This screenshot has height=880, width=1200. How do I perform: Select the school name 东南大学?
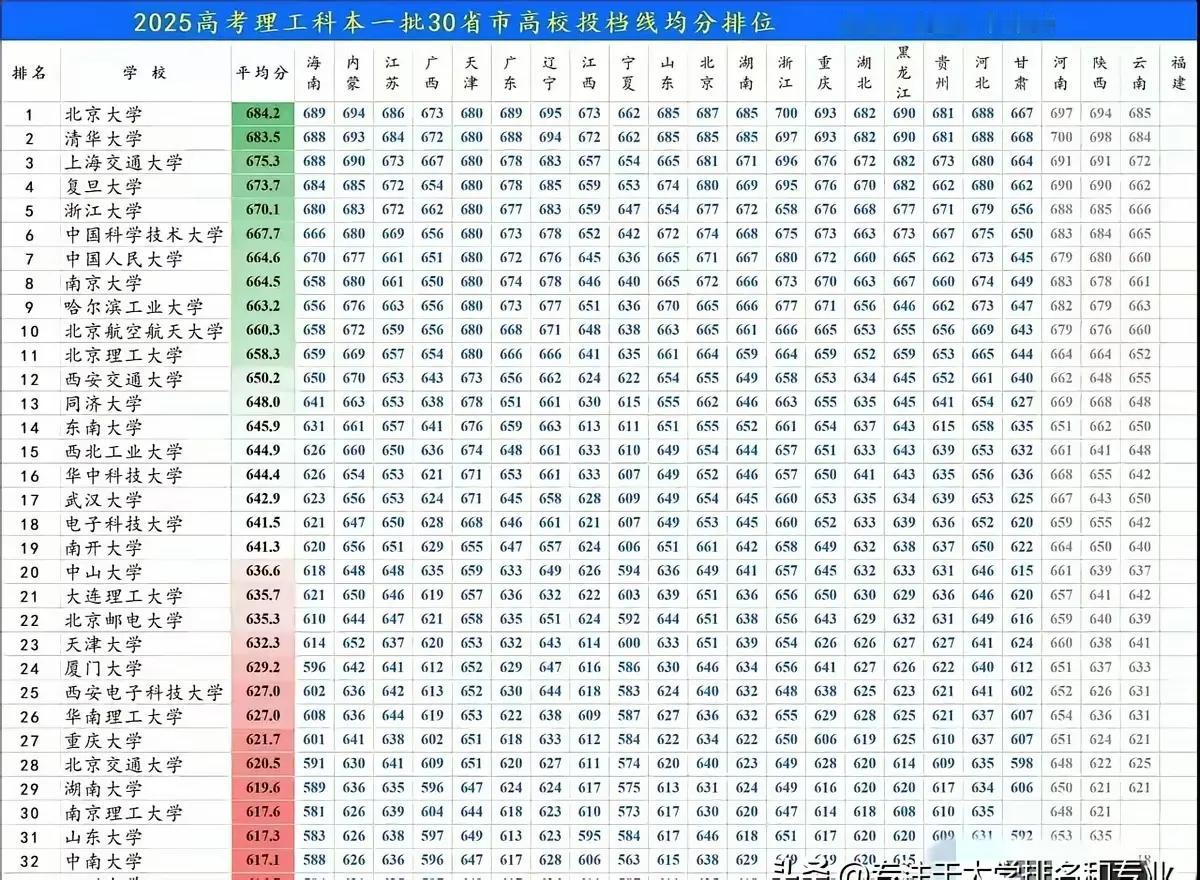[103, 427]
